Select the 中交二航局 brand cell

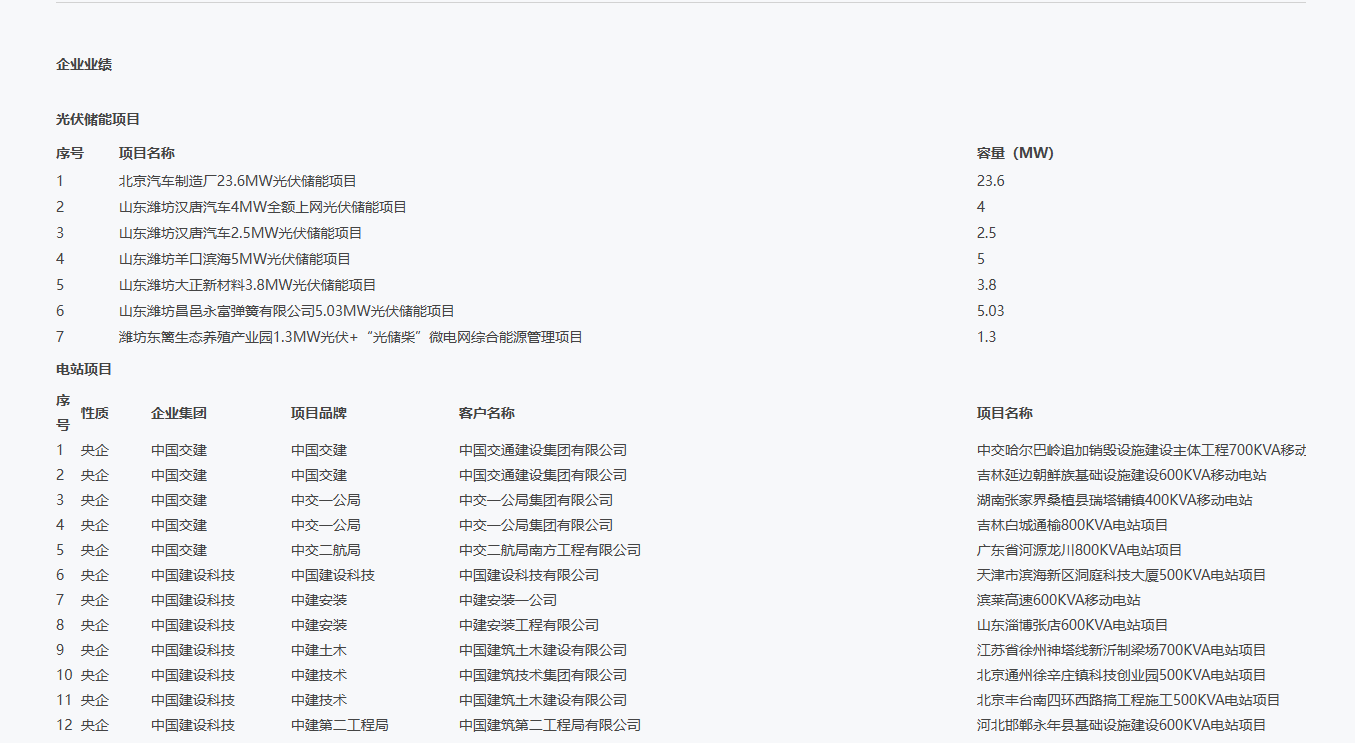point(326,550)
